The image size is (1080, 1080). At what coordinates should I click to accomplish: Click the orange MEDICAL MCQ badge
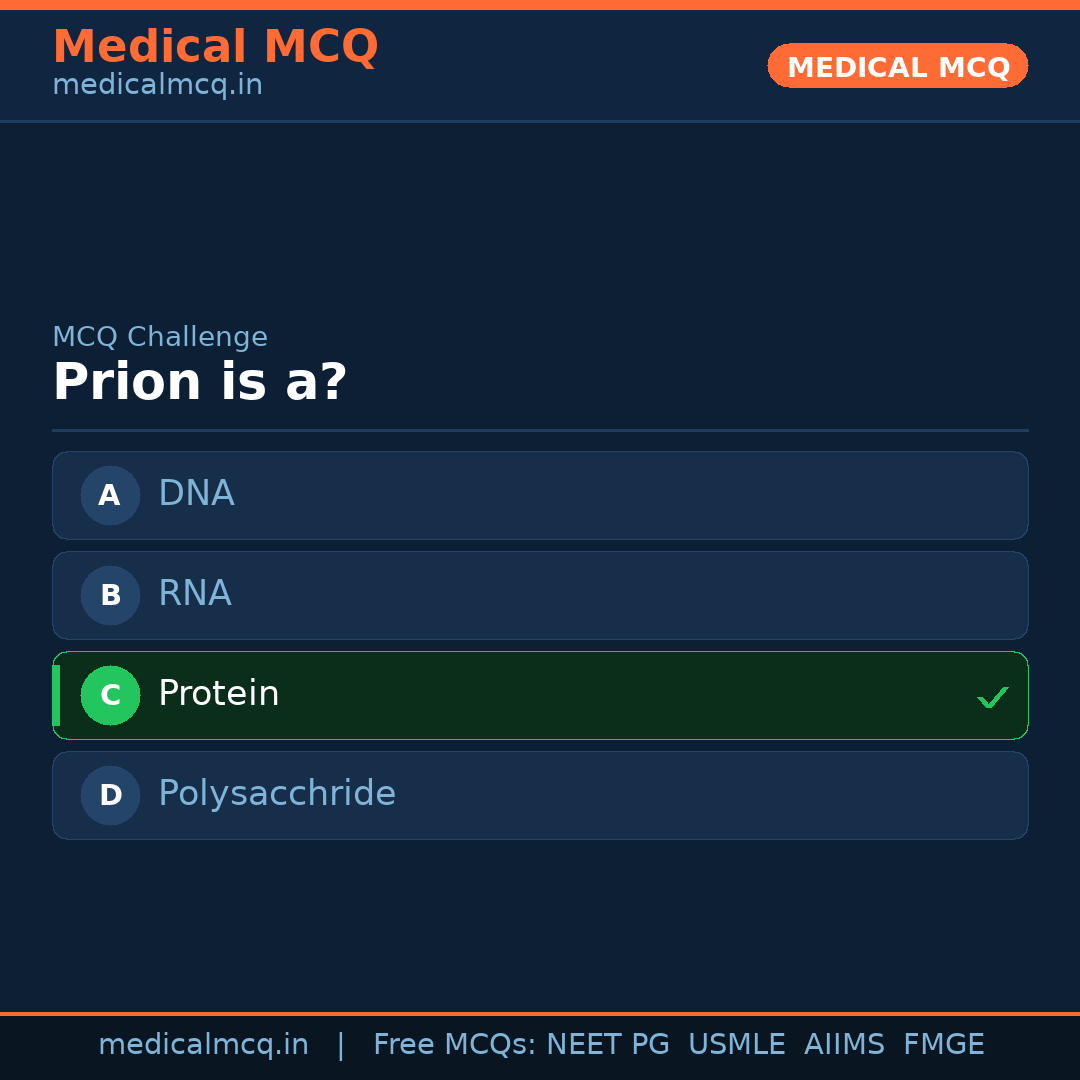pos(897,66)
